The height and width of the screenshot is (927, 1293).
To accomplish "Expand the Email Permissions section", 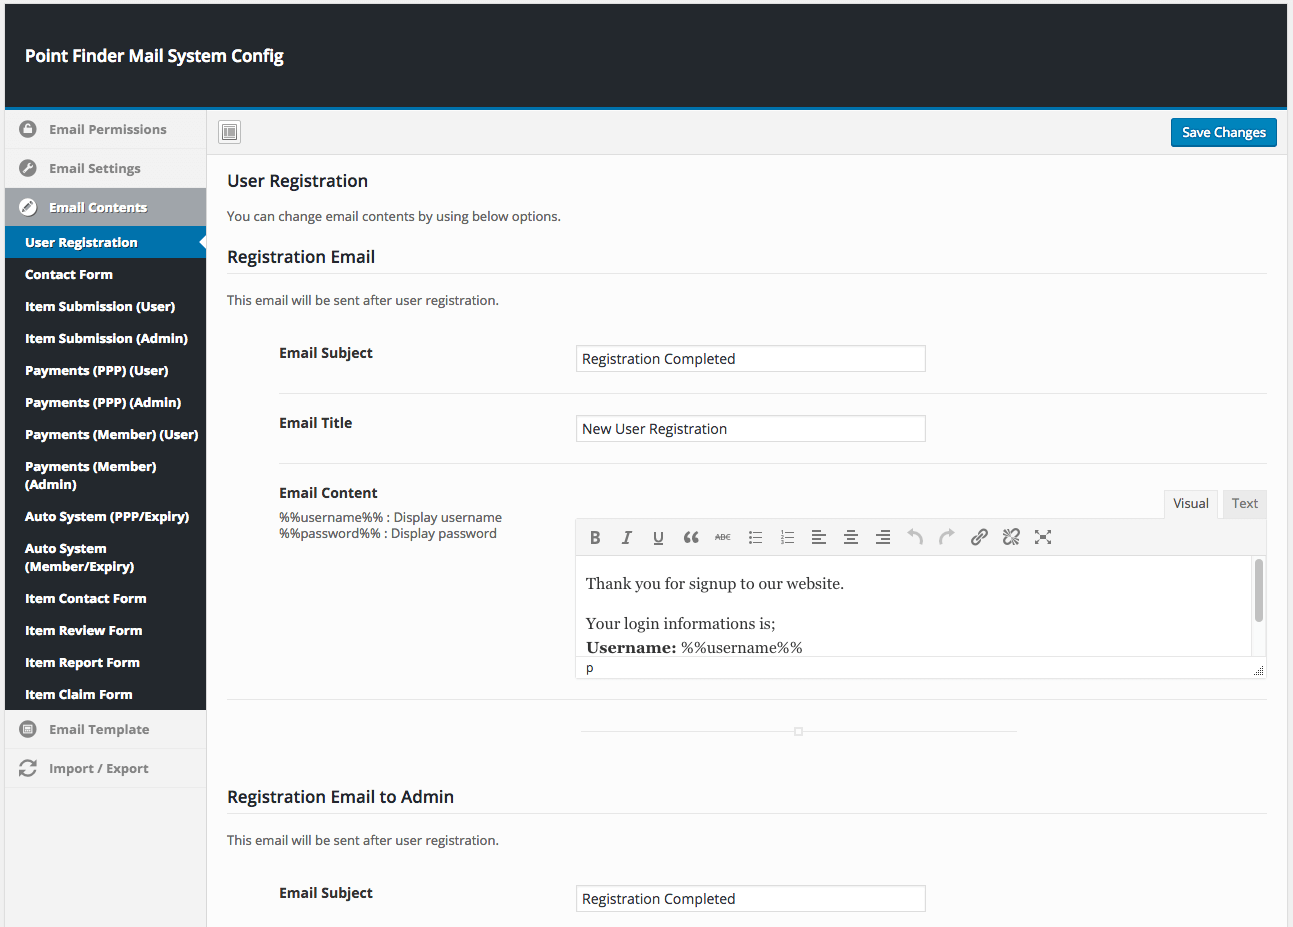I will pyautogui.click(x=107, y=130).
